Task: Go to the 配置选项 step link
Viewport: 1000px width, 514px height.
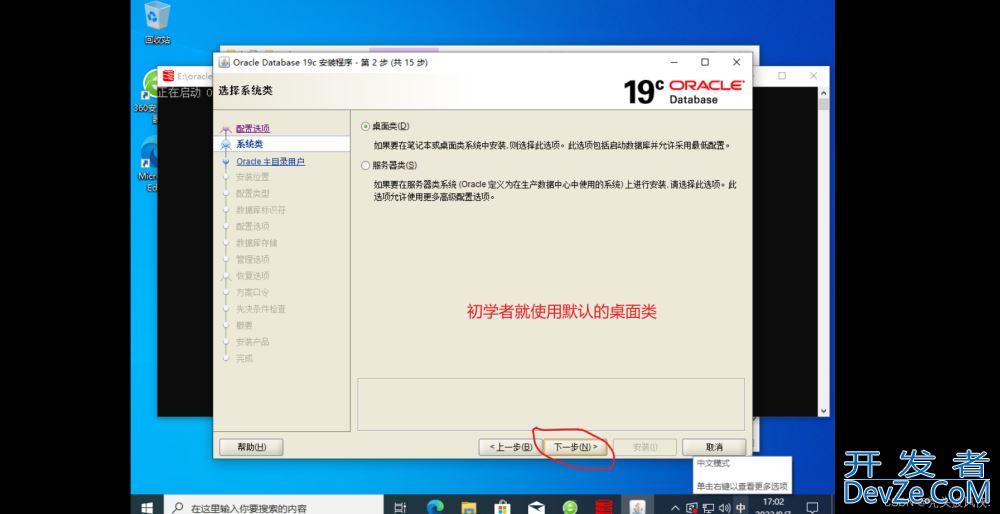Action: 253,128
